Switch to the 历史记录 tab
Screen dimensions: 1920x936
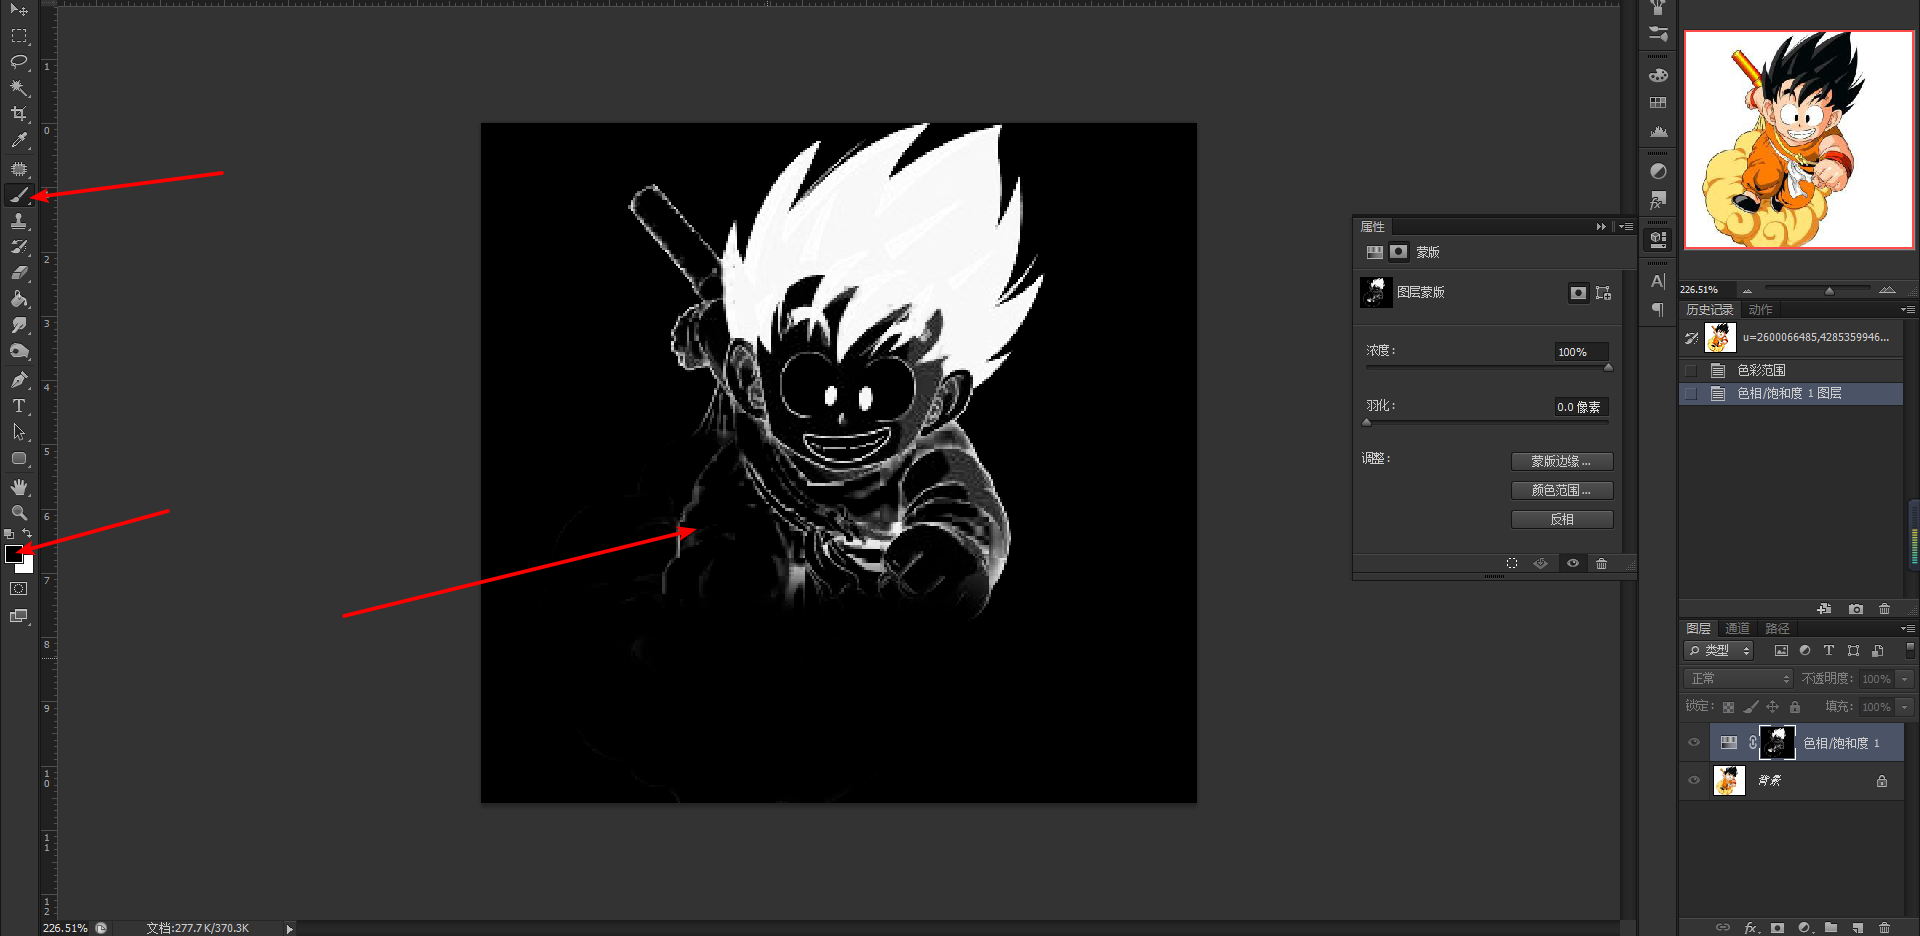pyautogui.click(x=1710, y=310)
